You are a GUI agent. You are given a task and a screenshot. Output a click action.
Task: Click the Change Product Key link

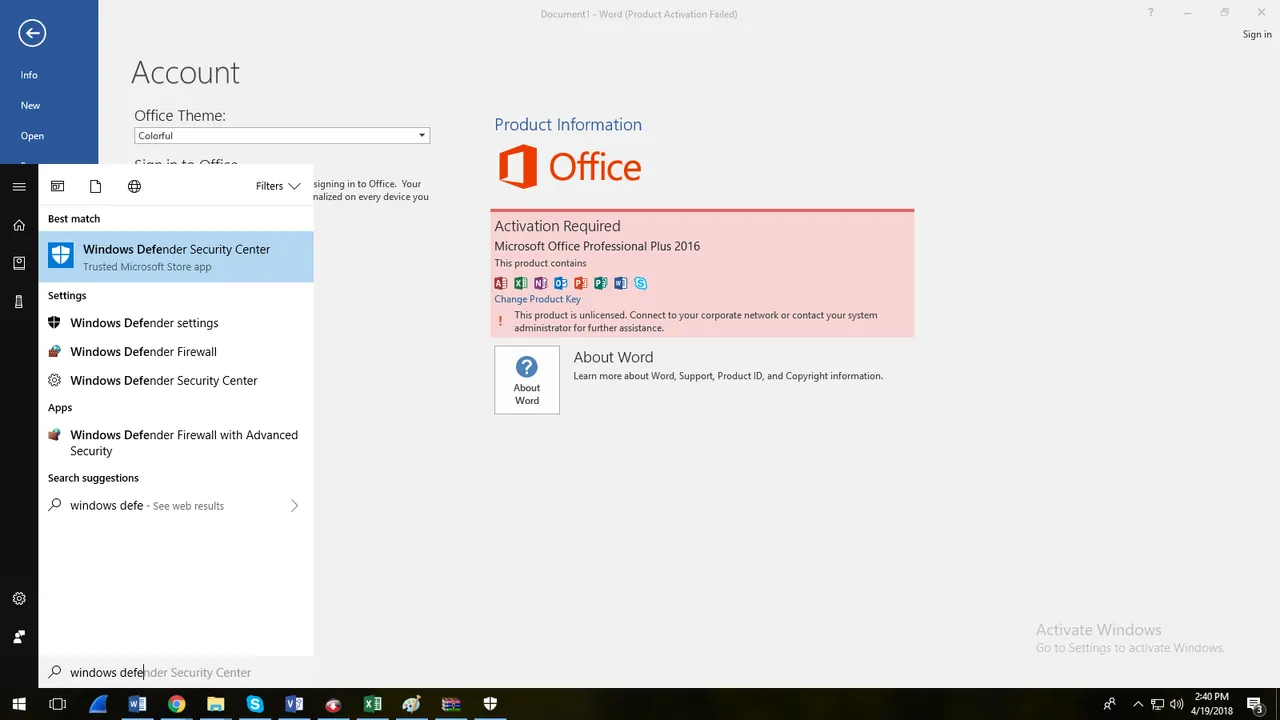point(537,299)
